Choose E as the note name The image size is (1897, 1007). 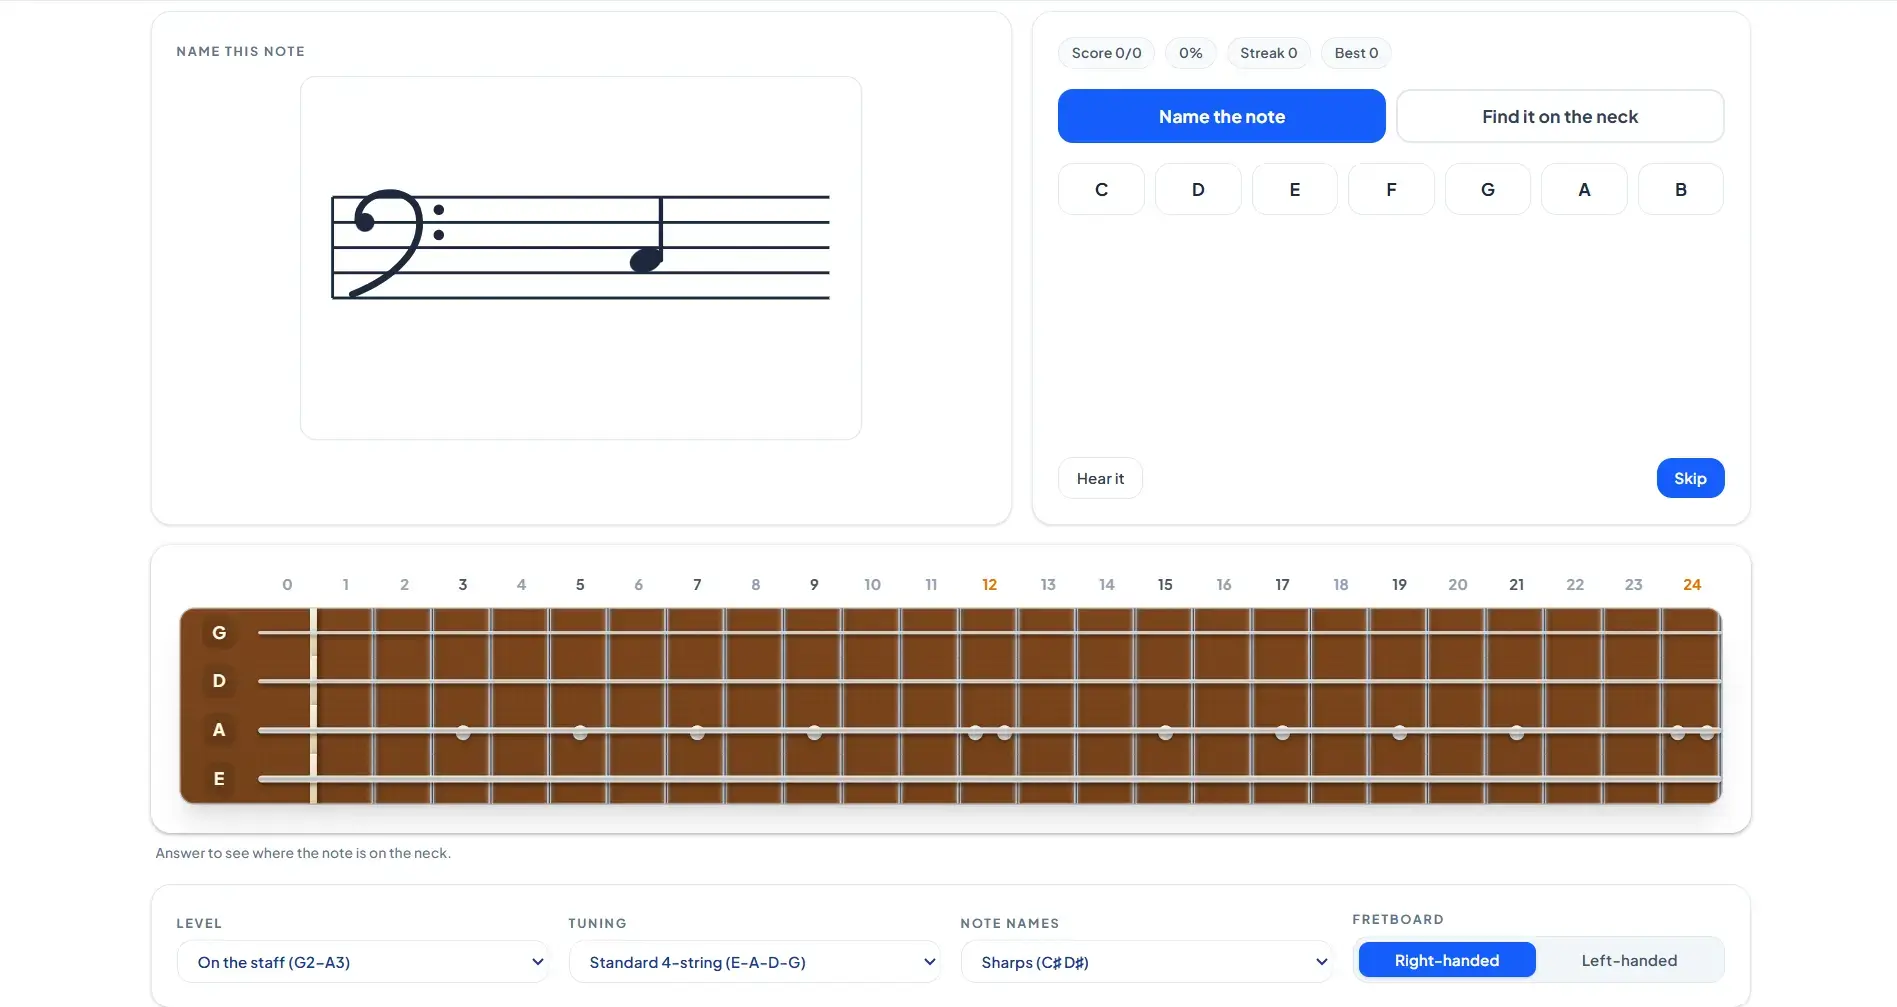tap(1294, 189)
